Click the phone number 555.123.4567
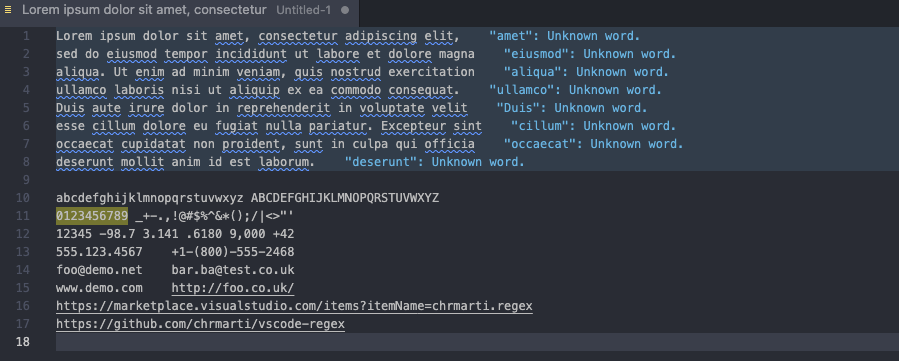 (99, 252)
